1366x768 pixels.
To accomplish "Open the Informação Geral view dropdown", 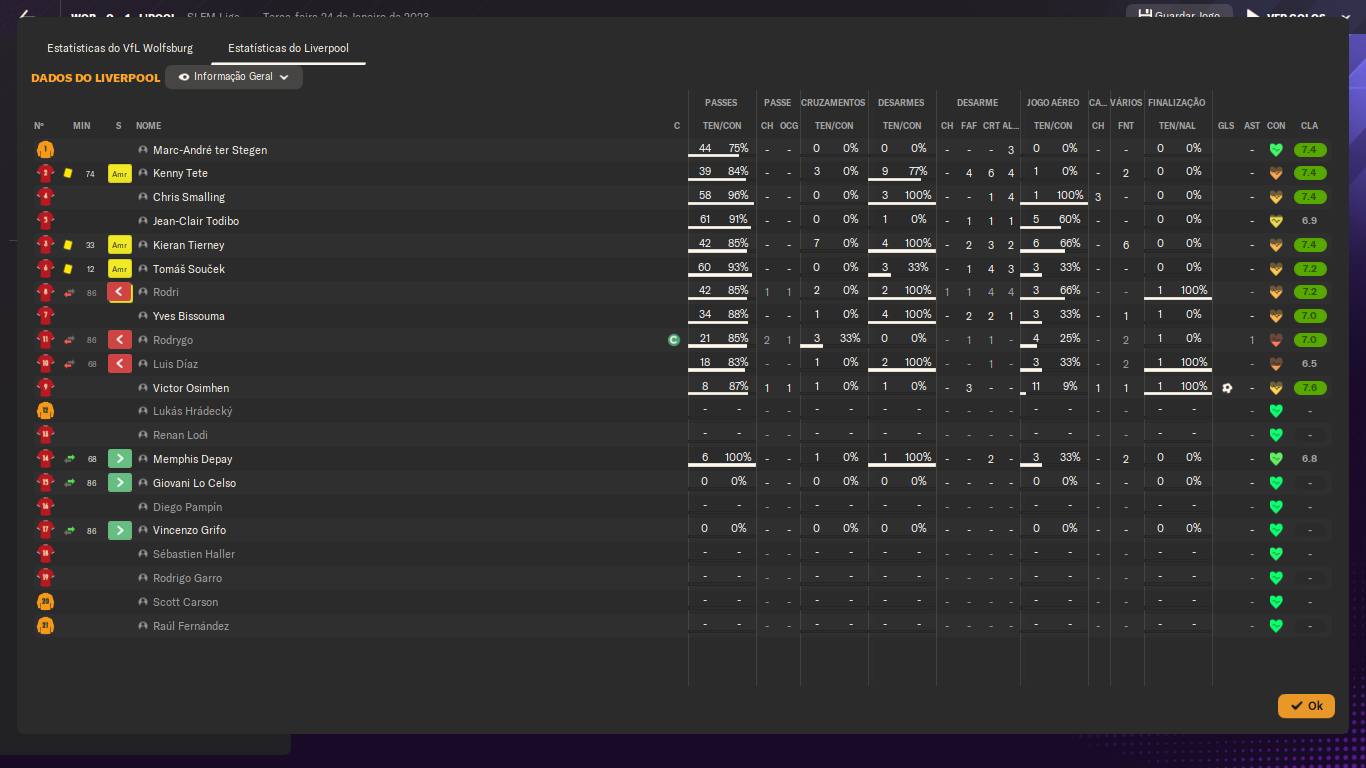I will point(234,77).
